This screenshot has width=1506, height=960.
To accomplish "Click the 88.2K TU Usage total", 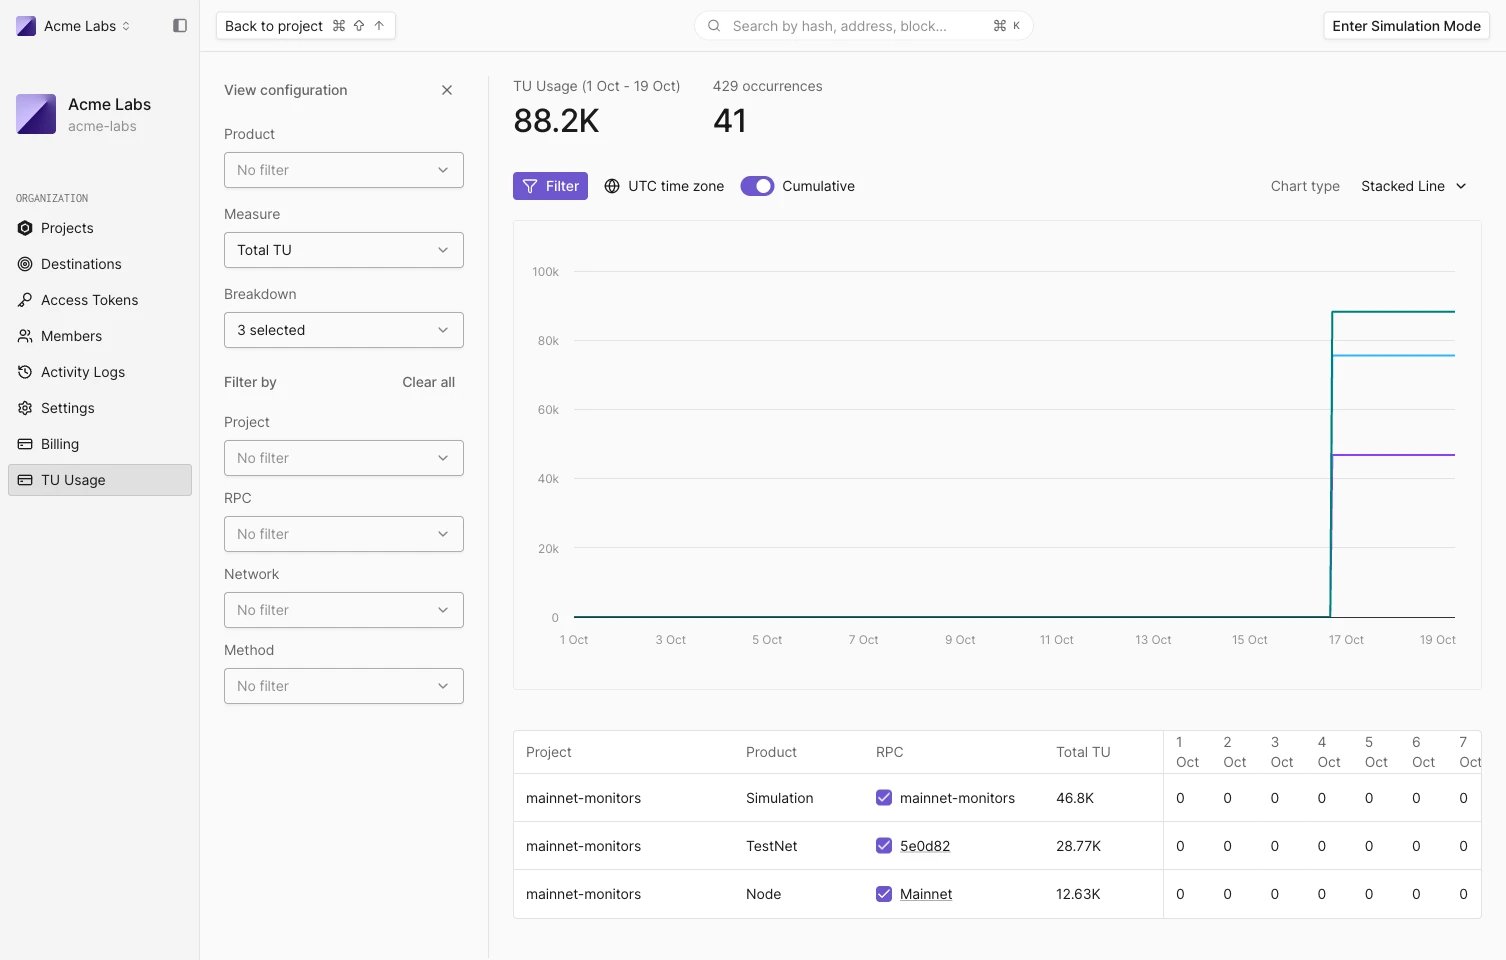I will 556,121.
